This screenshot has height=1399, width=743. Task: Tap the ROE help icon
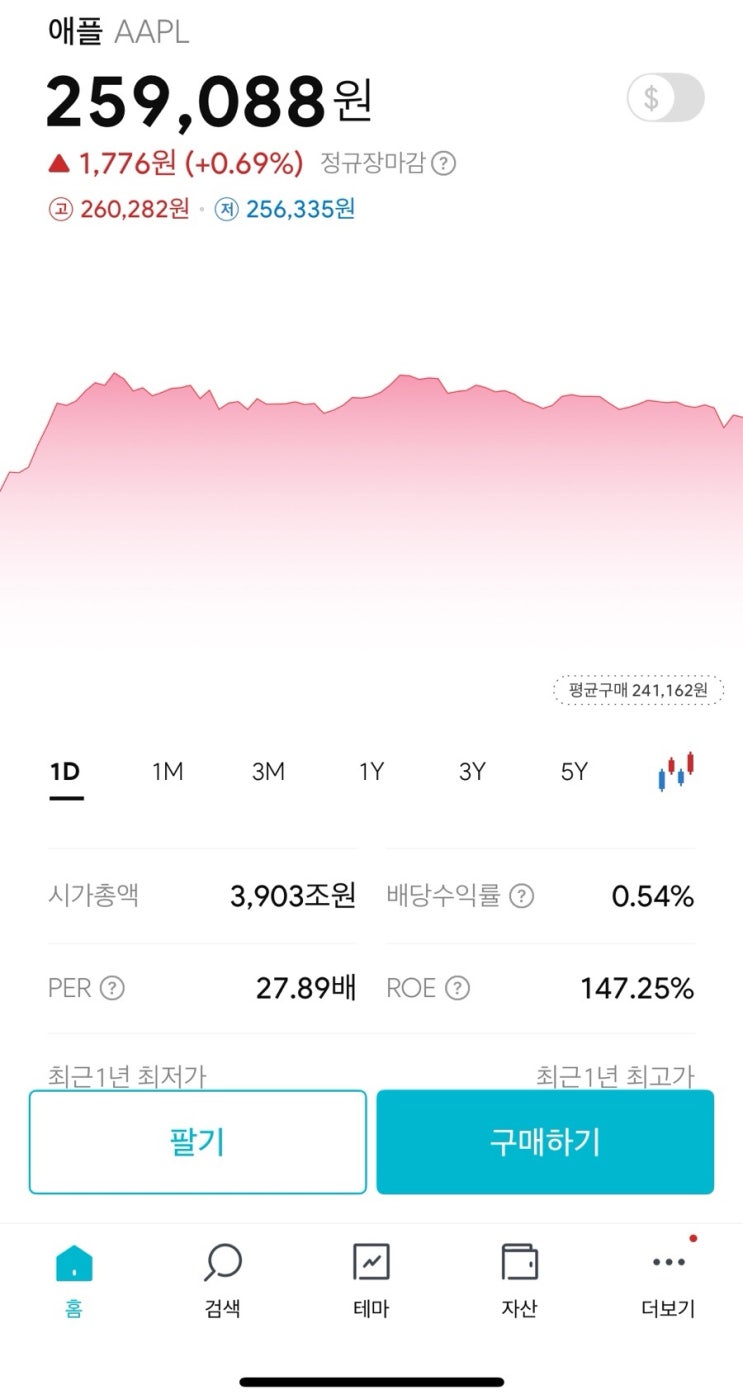coord(457,989)
